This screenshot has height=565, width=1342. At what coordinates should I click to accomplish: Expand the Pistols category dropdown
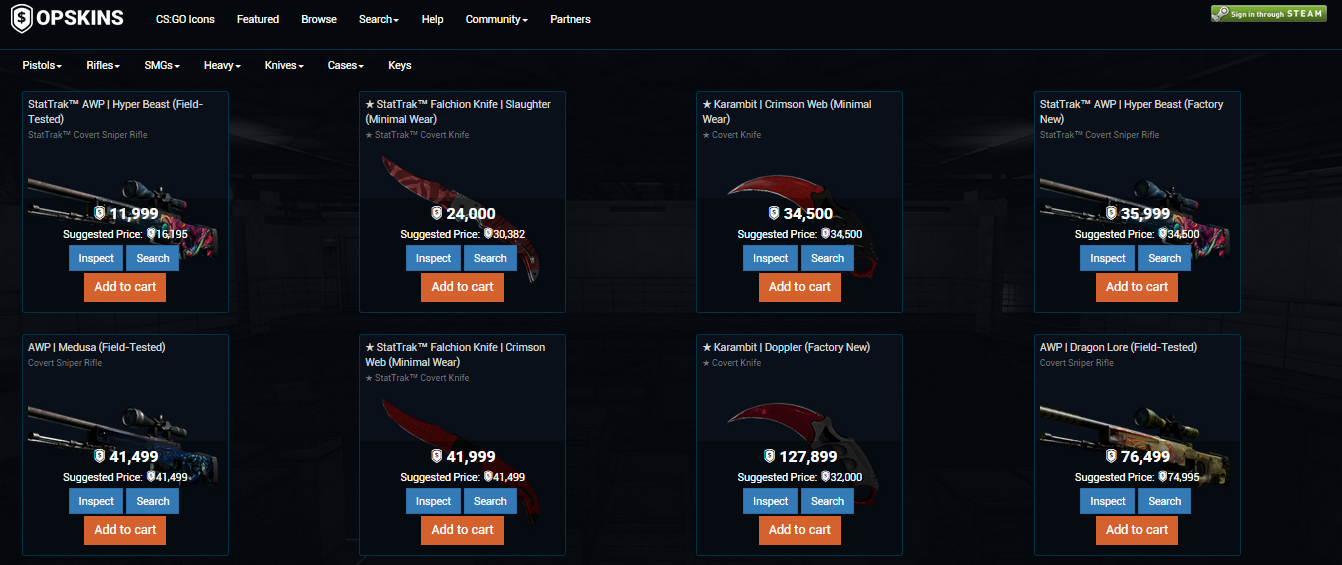click(x=42, y=65)
